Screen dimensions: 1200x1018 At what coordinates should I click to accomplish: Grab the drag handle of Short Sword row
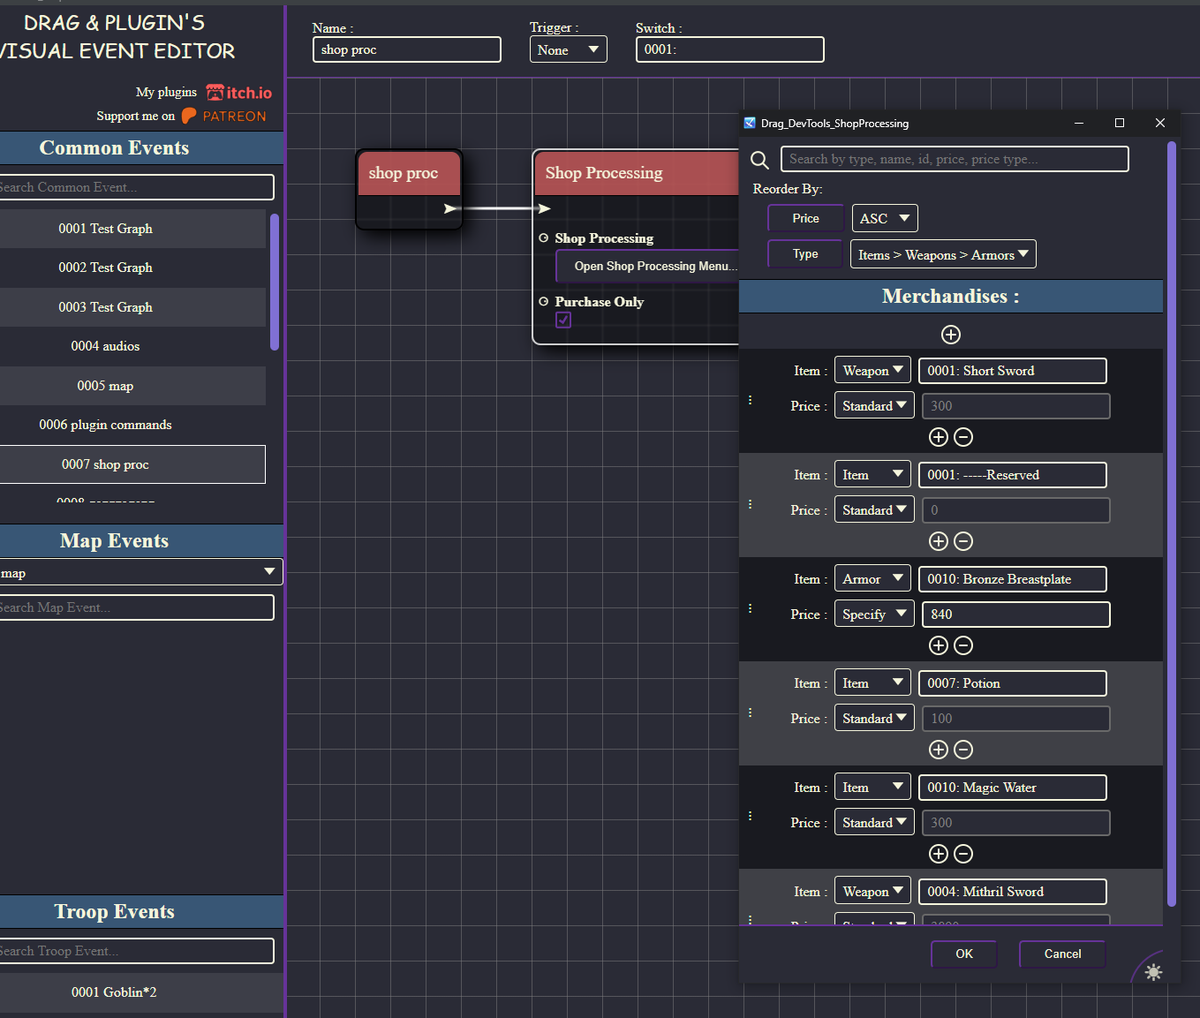pyautogui.click(x=750, y=400)
